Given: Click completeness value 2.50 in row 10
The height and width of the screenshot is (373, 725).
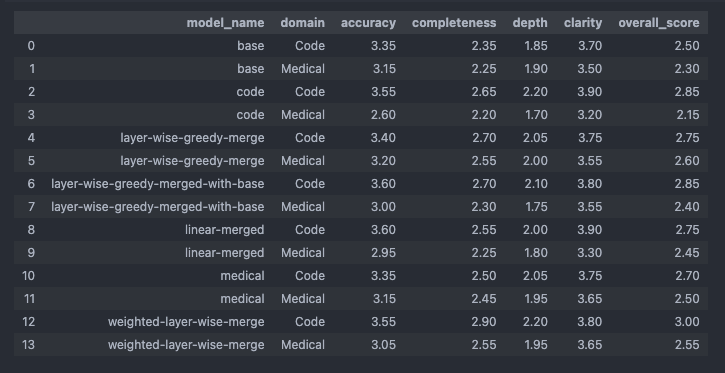Looking at the screenshot, I should [x=484, y=275].
